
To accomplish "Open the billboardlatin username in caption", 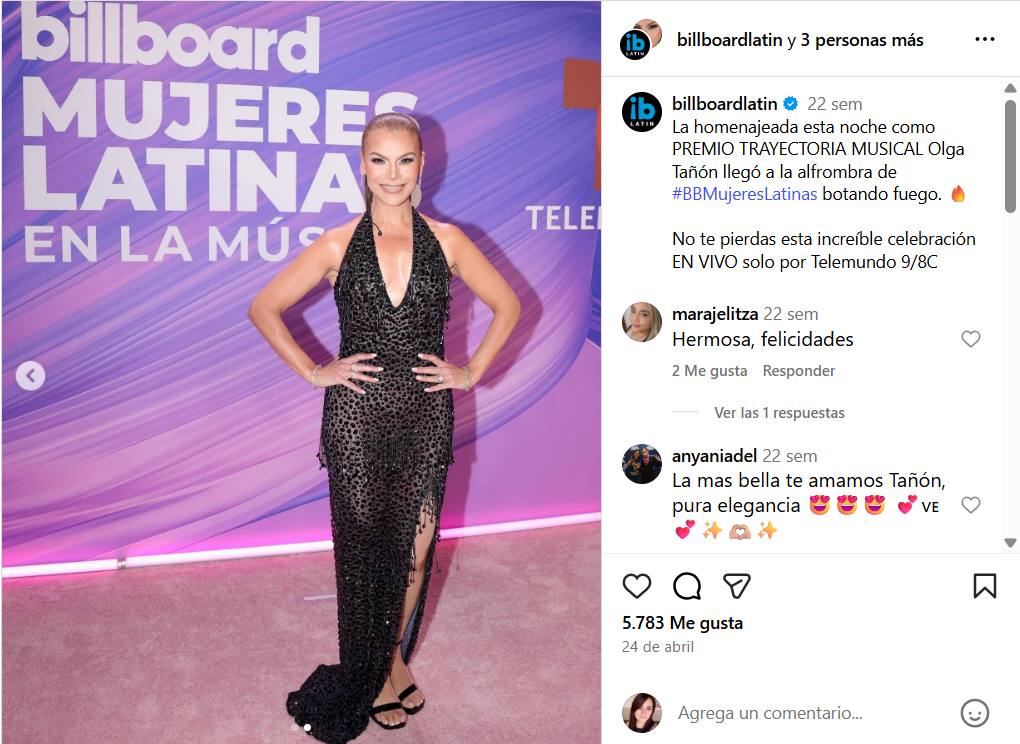I will [725, 104].
